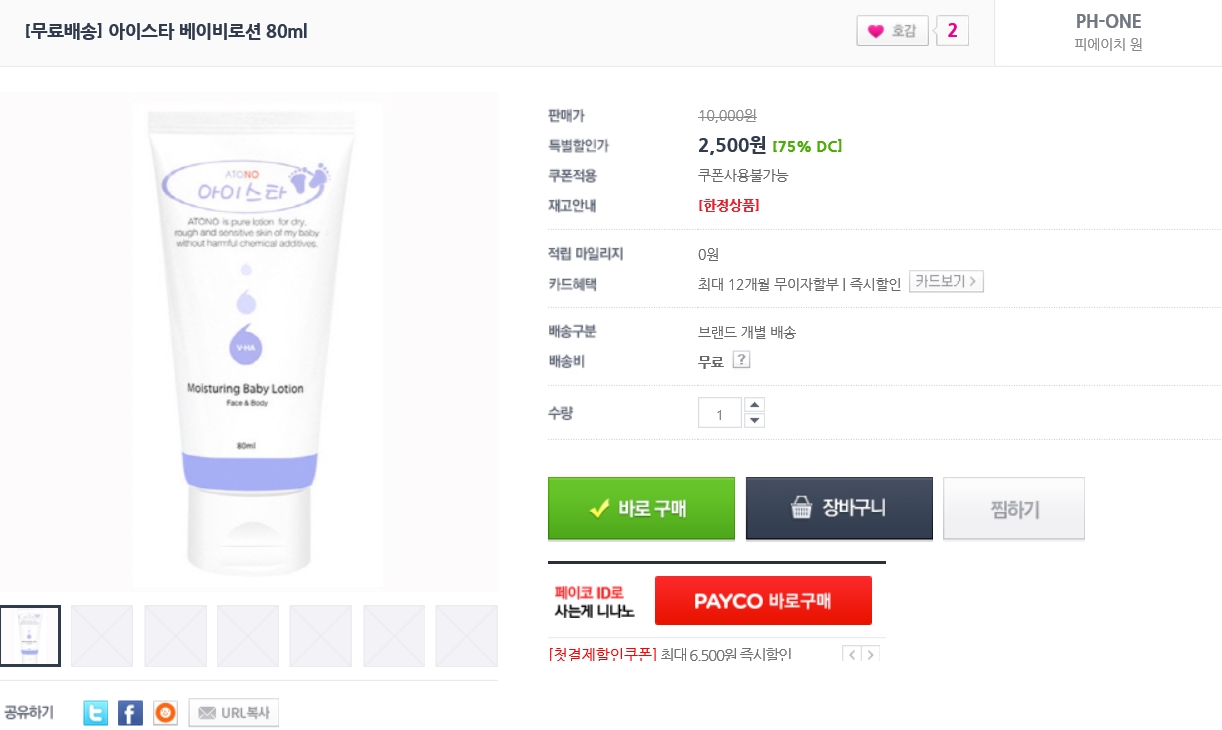Share product on Twitter
The image size is (1222, 730).
pos(95,713)
